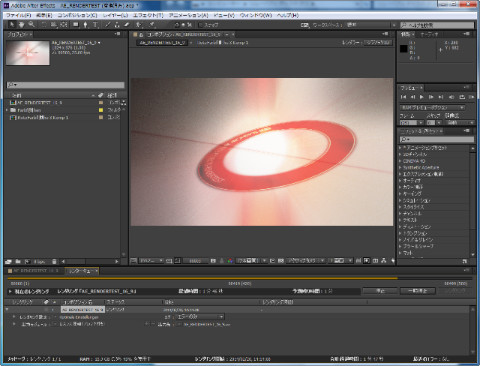Select the Clone Stamp tool
The image size is (480, 366).
pos(117,25)
